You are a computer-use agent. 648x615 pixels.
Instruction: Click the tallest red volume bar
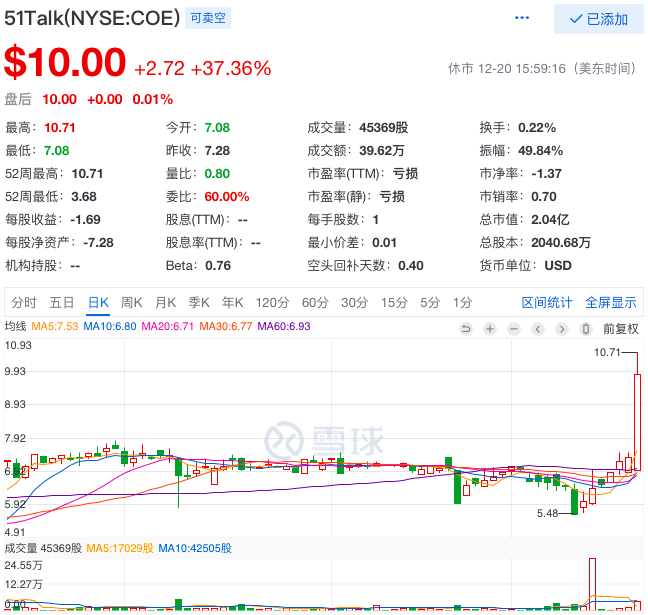pos(592,584)
